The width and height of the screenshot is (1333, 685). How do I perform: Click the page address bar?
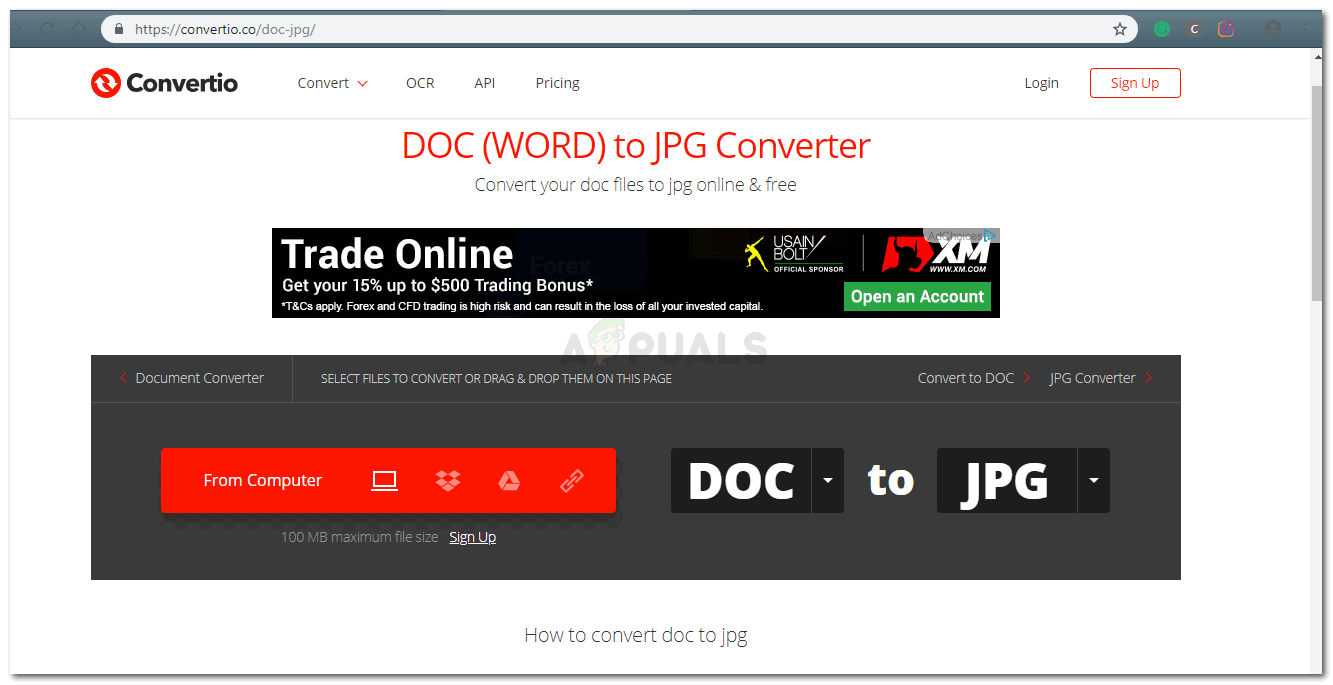point(400,29)
